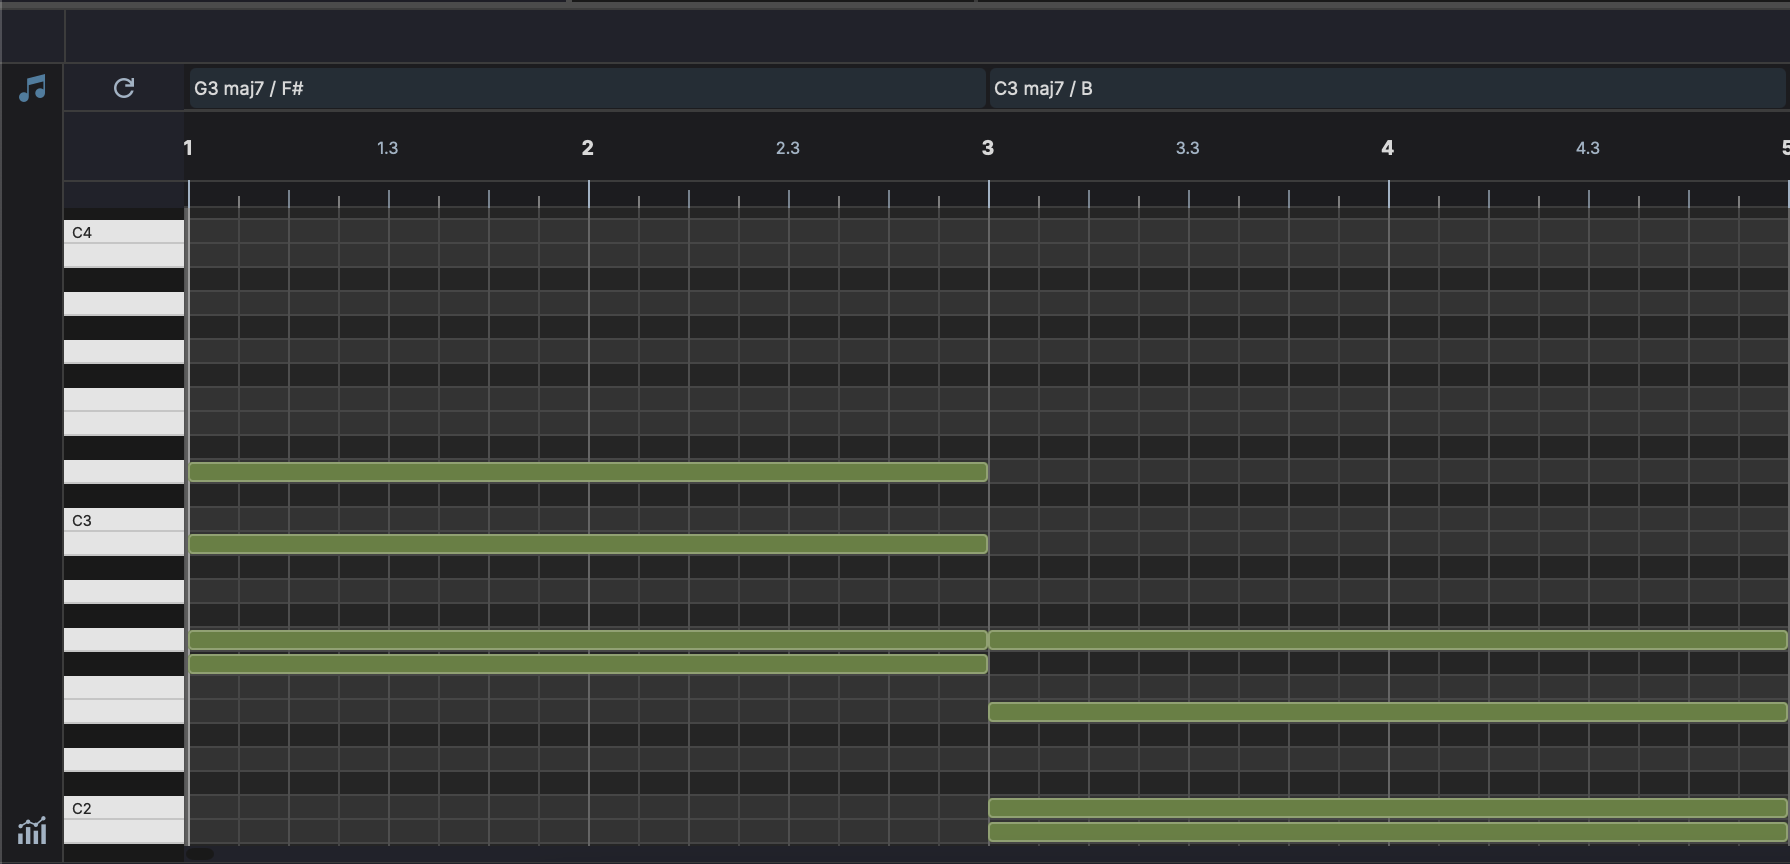Select the B2 note in the first chord

588,544
